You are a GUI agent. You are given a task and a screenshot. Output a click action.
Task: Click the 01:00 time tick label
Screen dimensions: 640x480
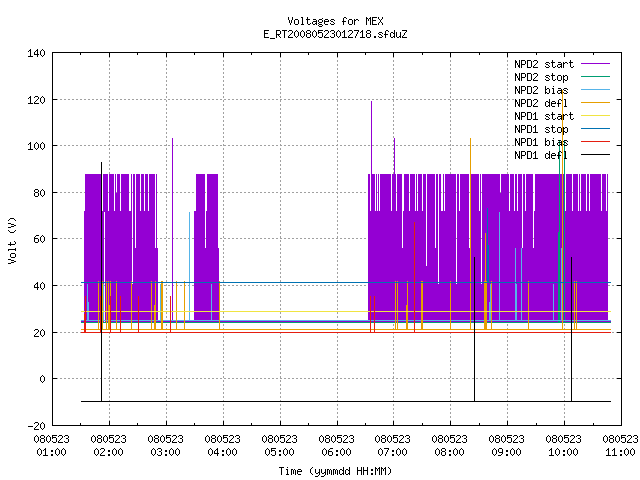[51, 453]
